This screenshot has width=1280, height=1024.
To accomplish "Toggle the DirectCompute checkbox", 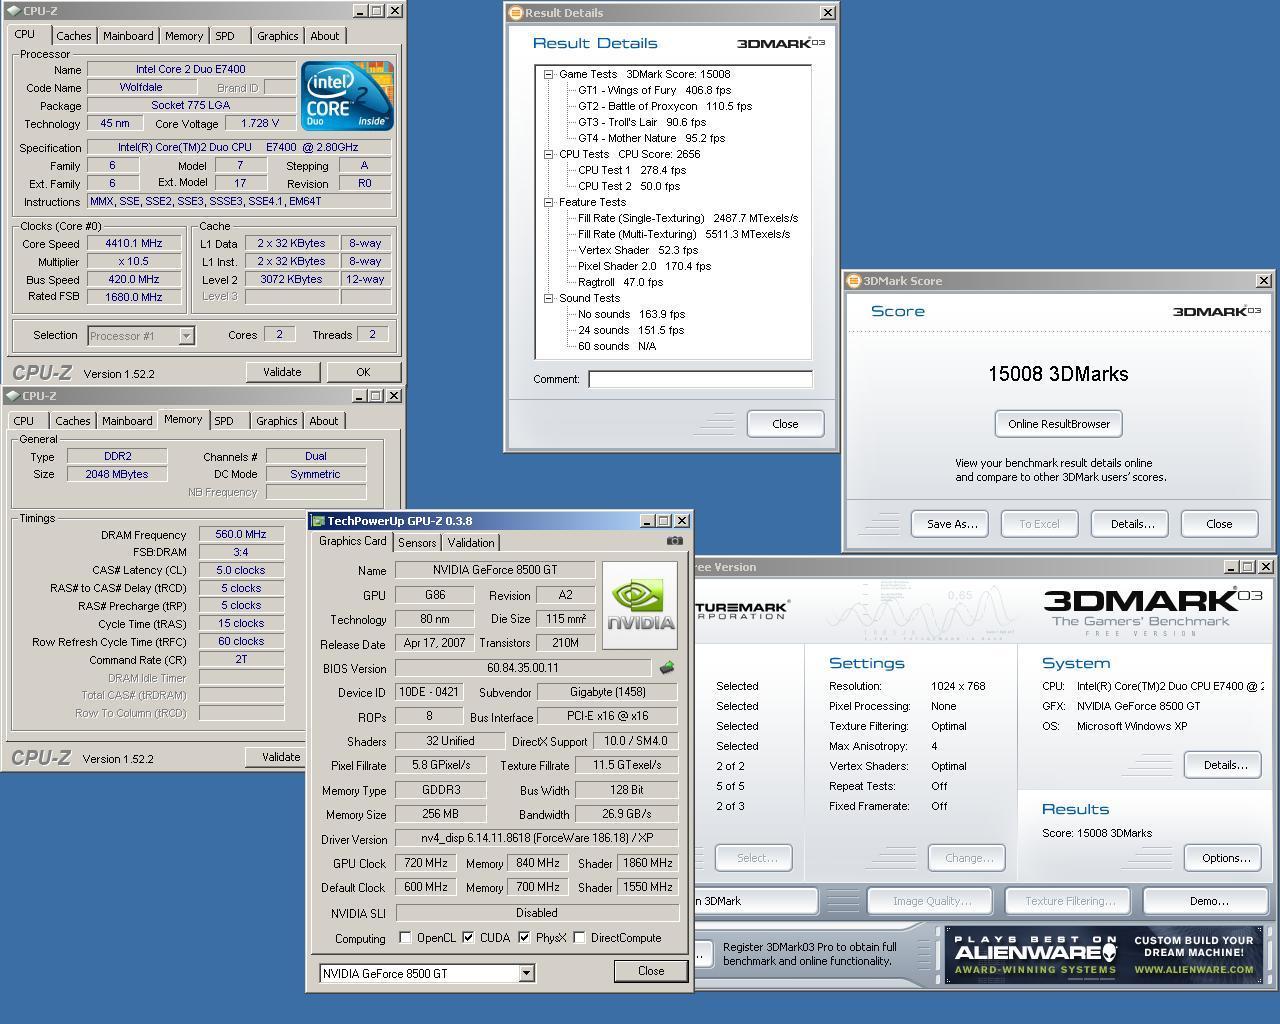I will click(x=579, y=938).
